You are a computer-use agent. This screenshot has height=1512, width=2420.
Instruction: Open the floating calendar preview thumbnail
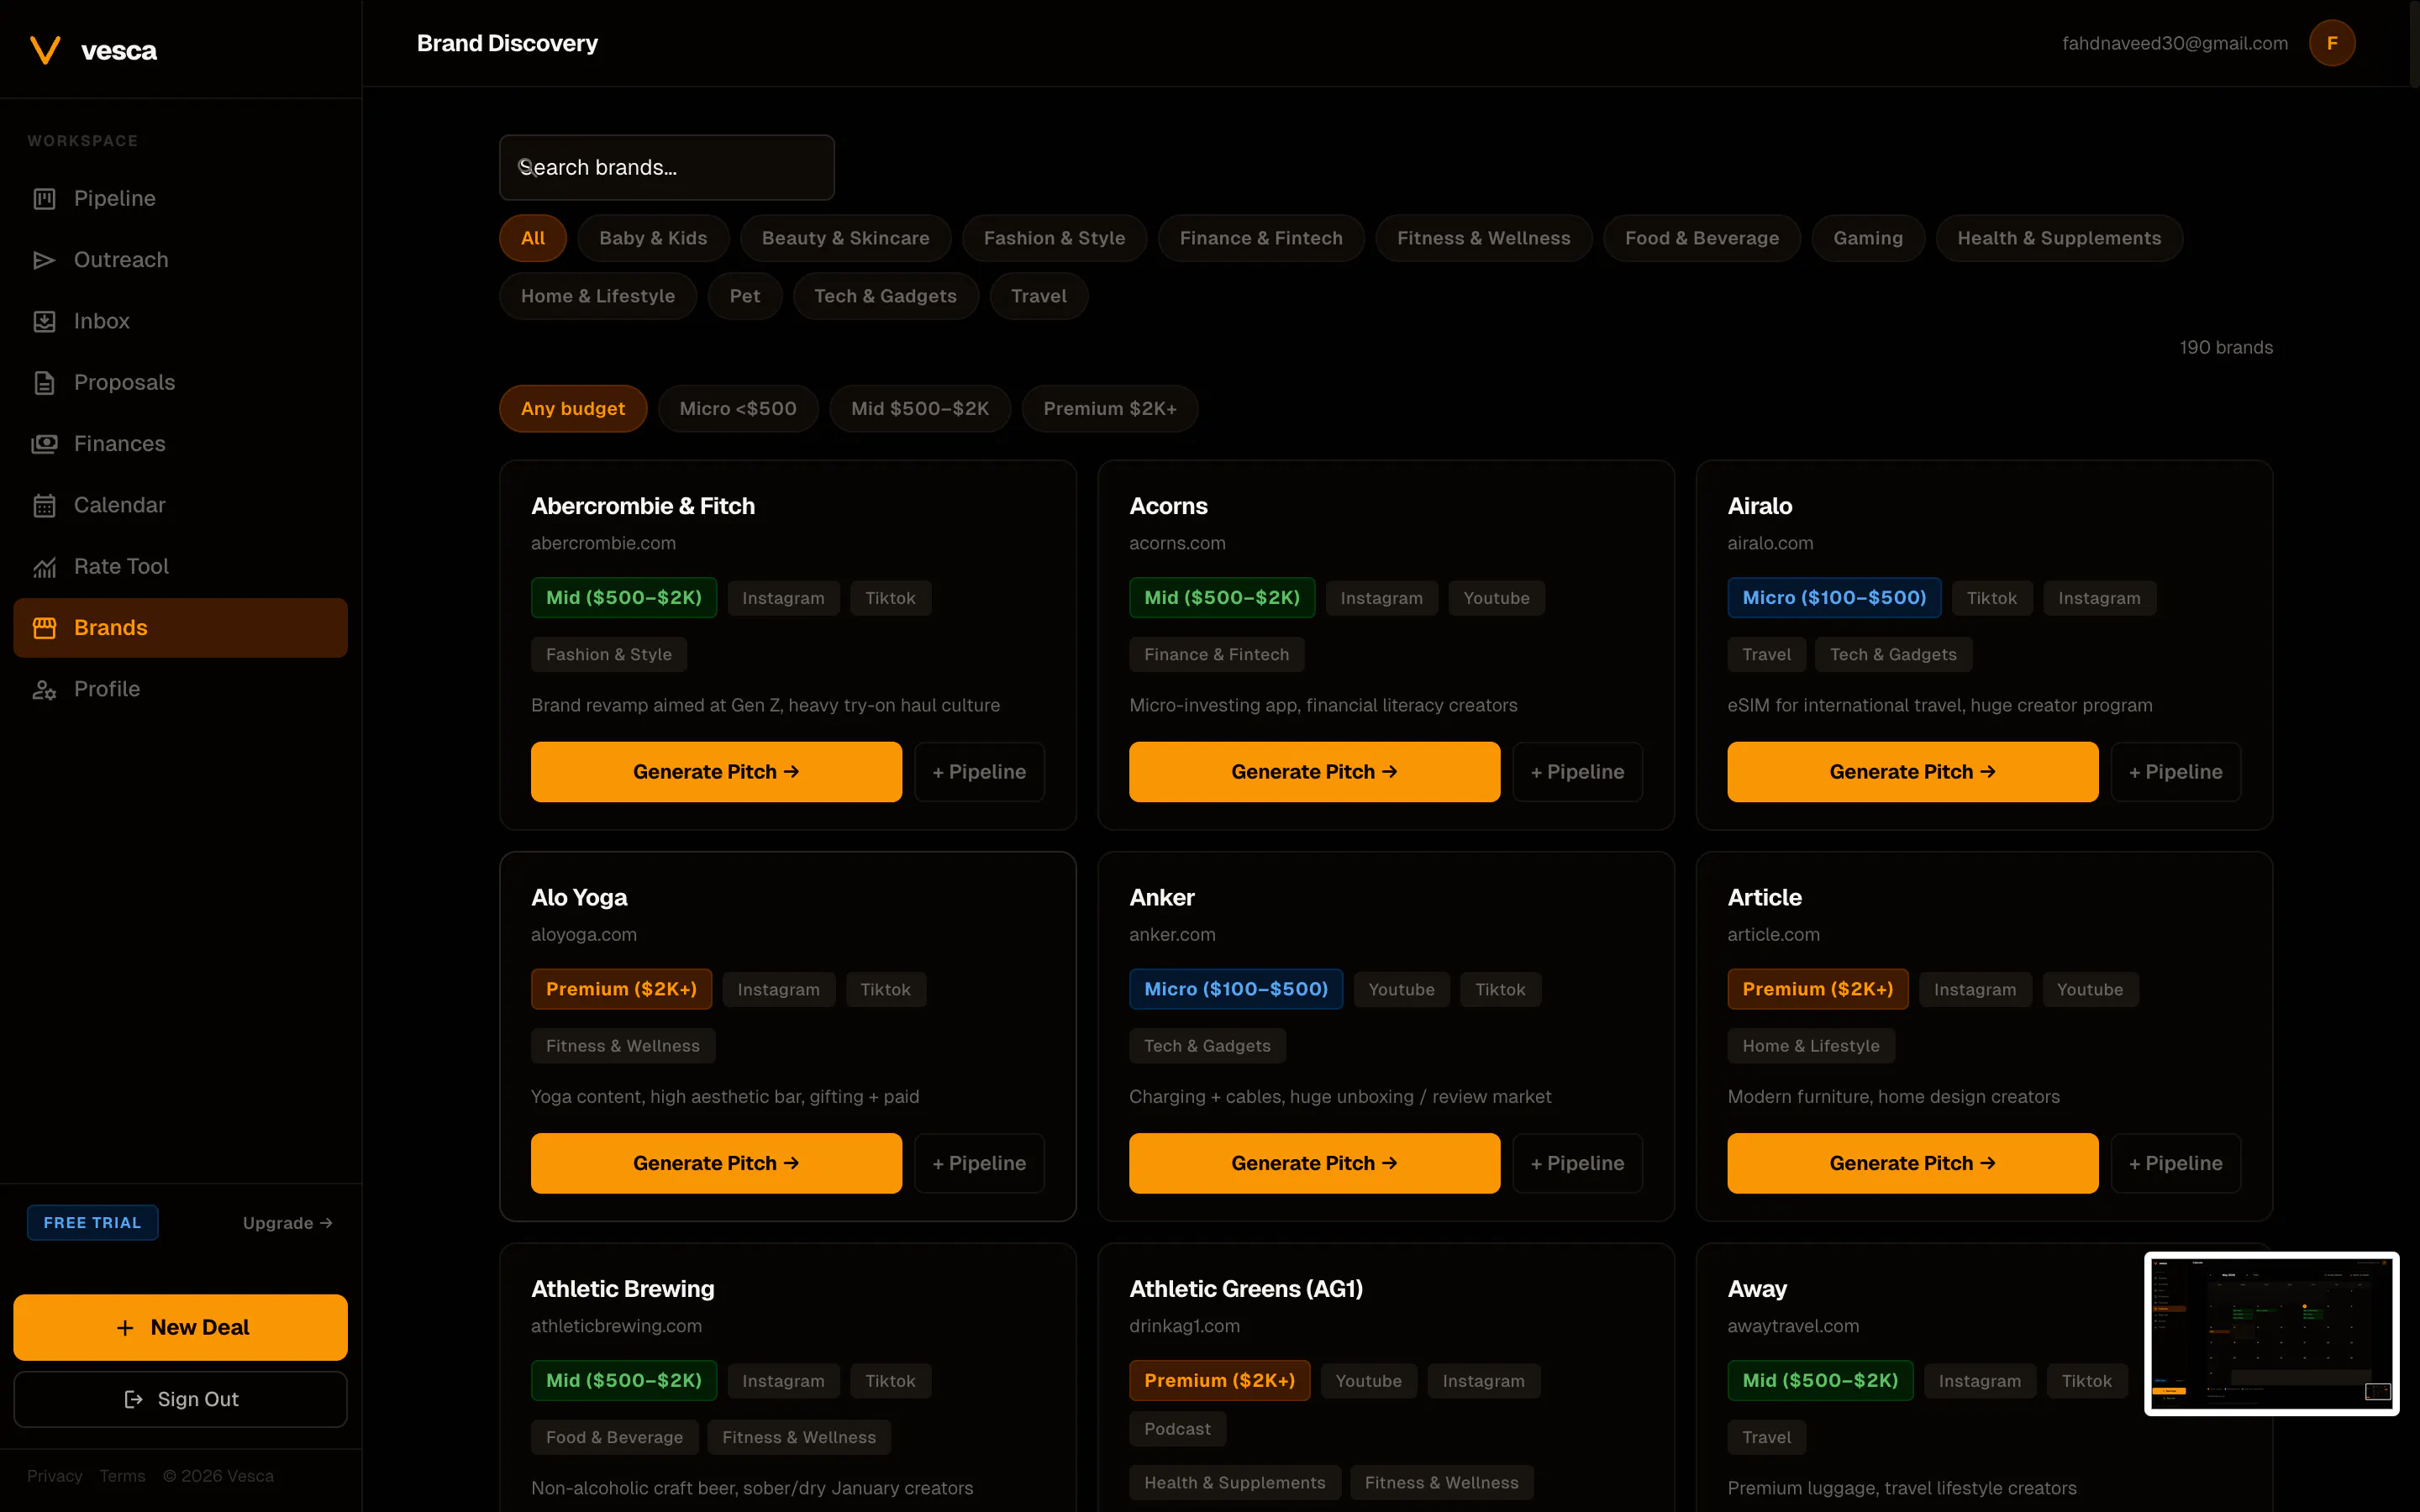click(x=2272, y=1334)
